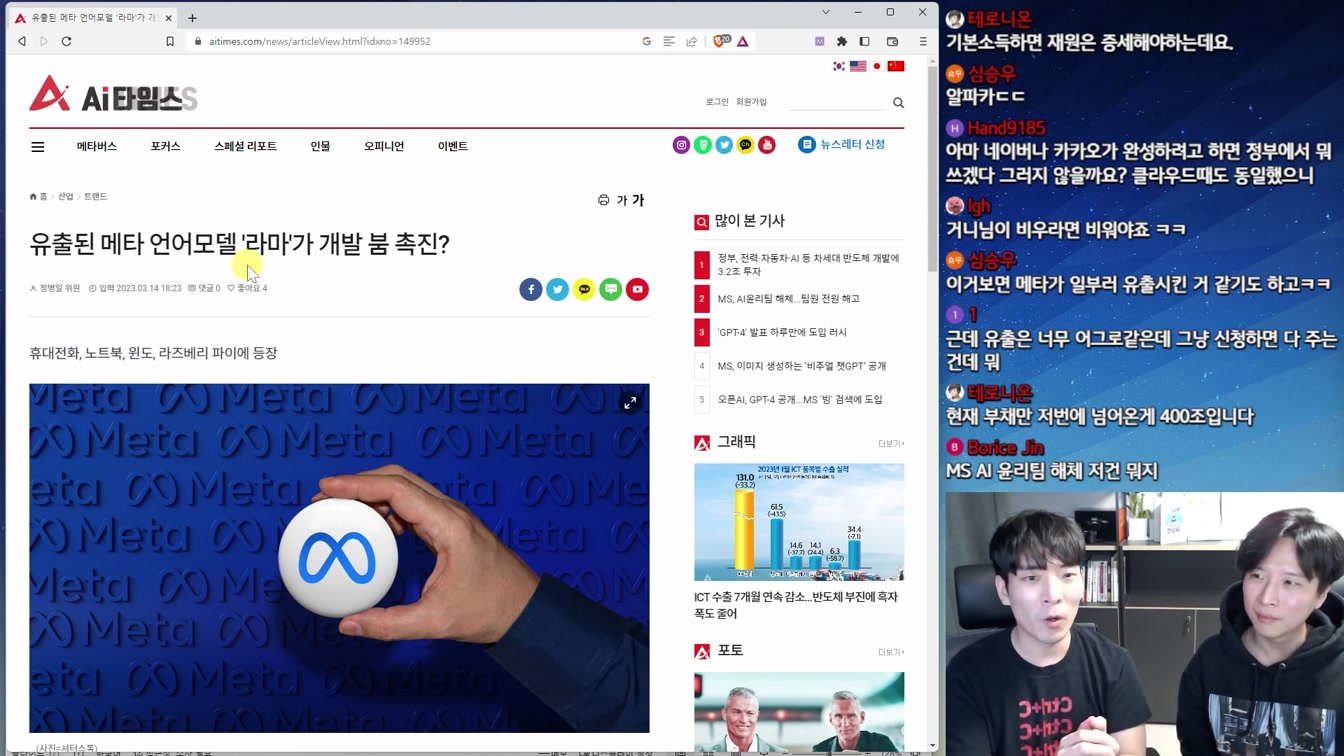1344x756 pixels.
Task: Click the search magnifier icon
Action: coord(898,103)
